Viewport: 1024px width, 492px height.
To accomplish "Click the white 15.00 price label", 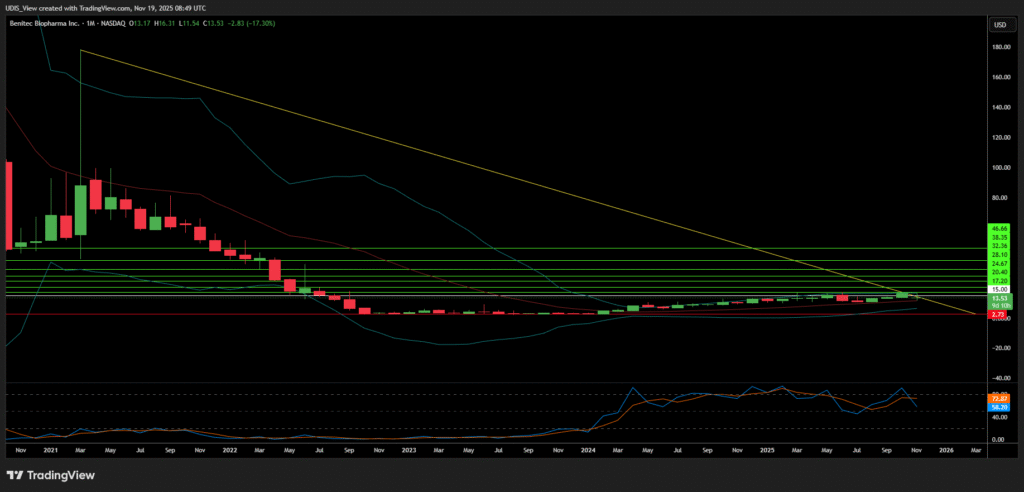I will pos(998,288).
